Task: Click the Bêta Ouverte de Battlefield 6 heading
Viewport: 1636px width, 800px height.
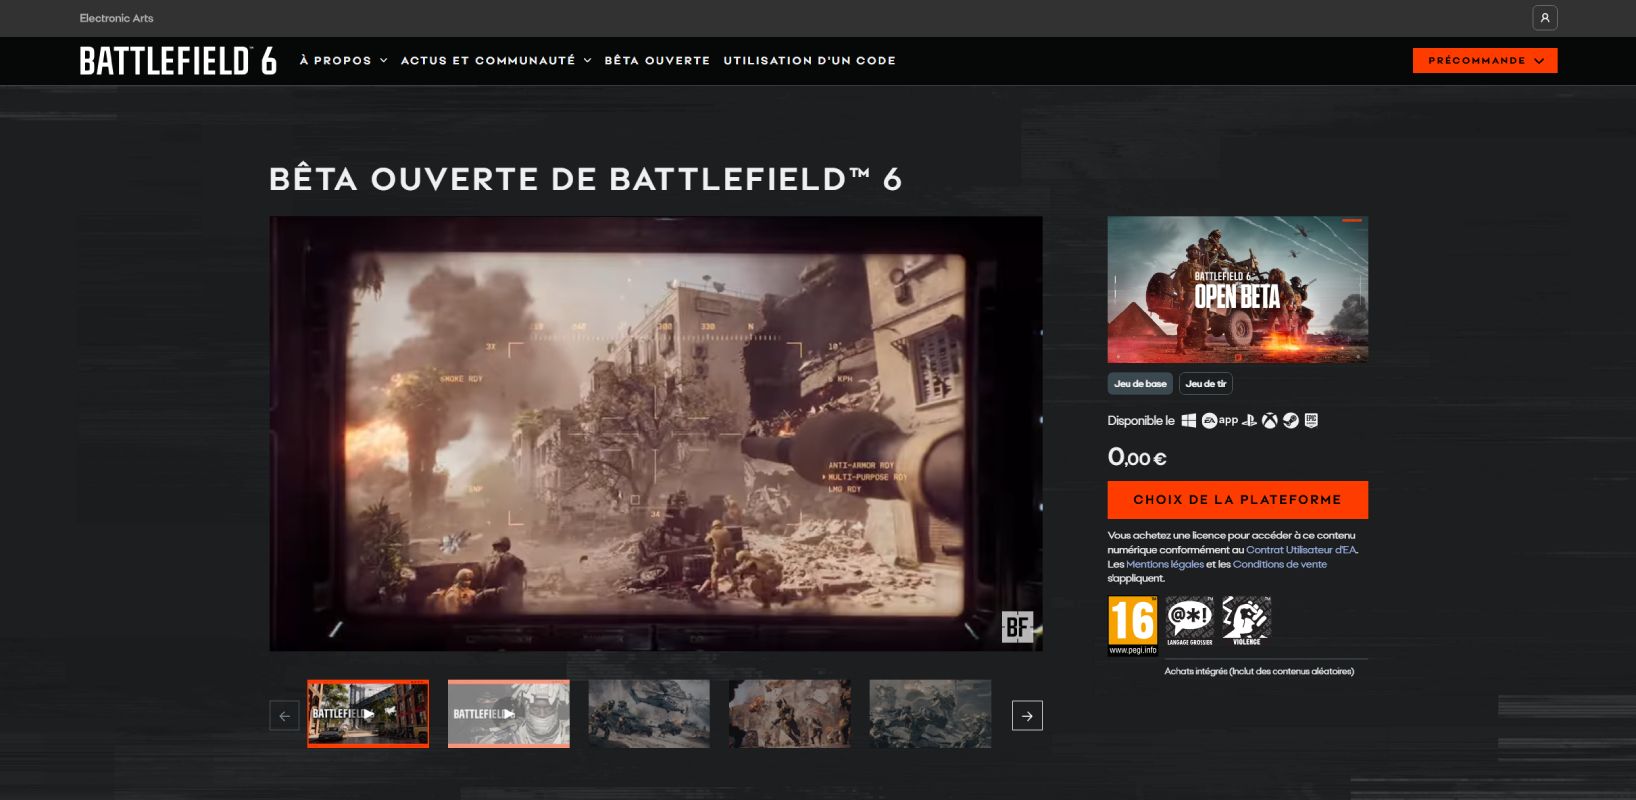Action: [585, 179]
